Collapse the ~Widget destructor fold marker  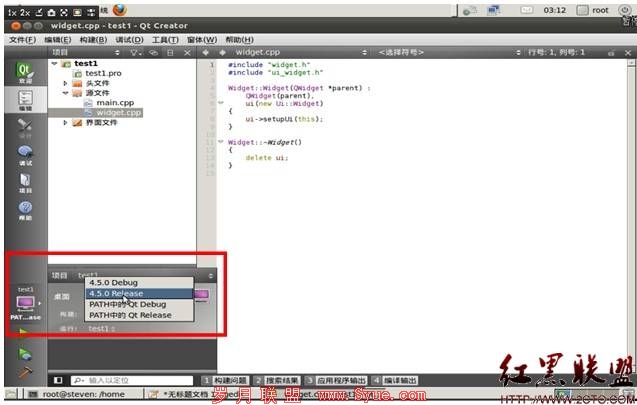tap(221, 142)
